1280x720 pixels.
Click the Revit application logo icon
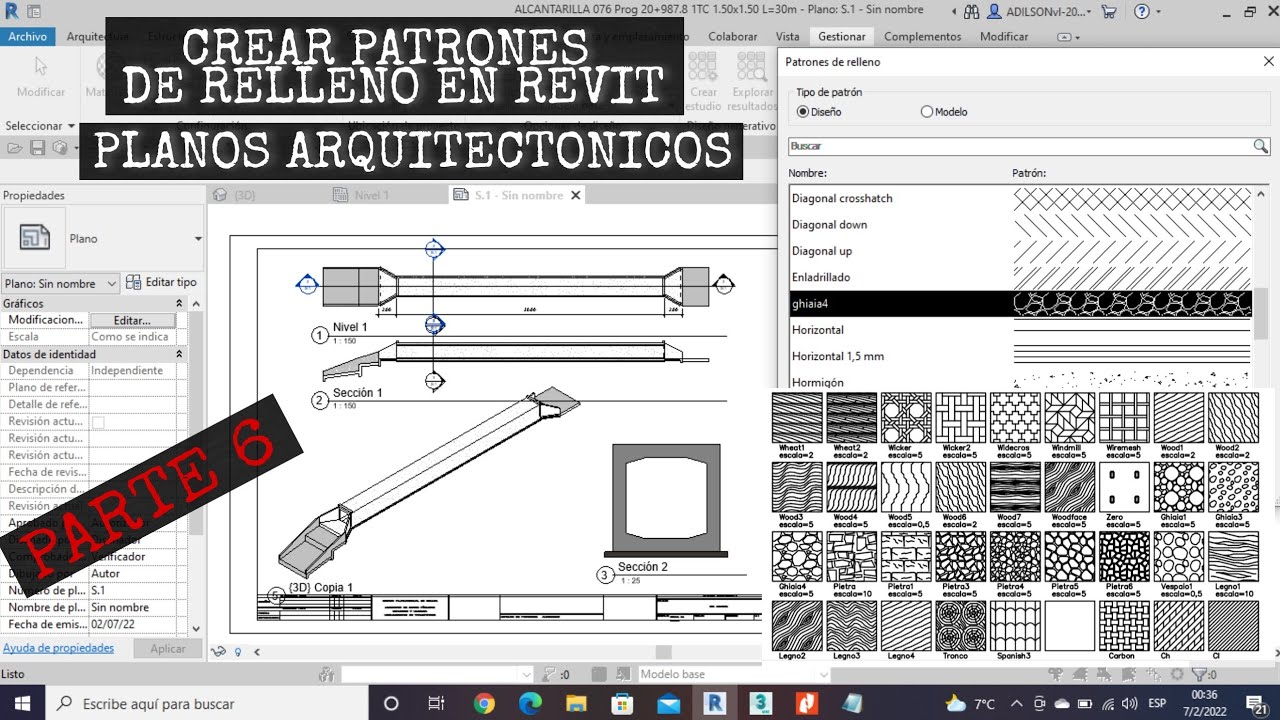click(11, 12)
